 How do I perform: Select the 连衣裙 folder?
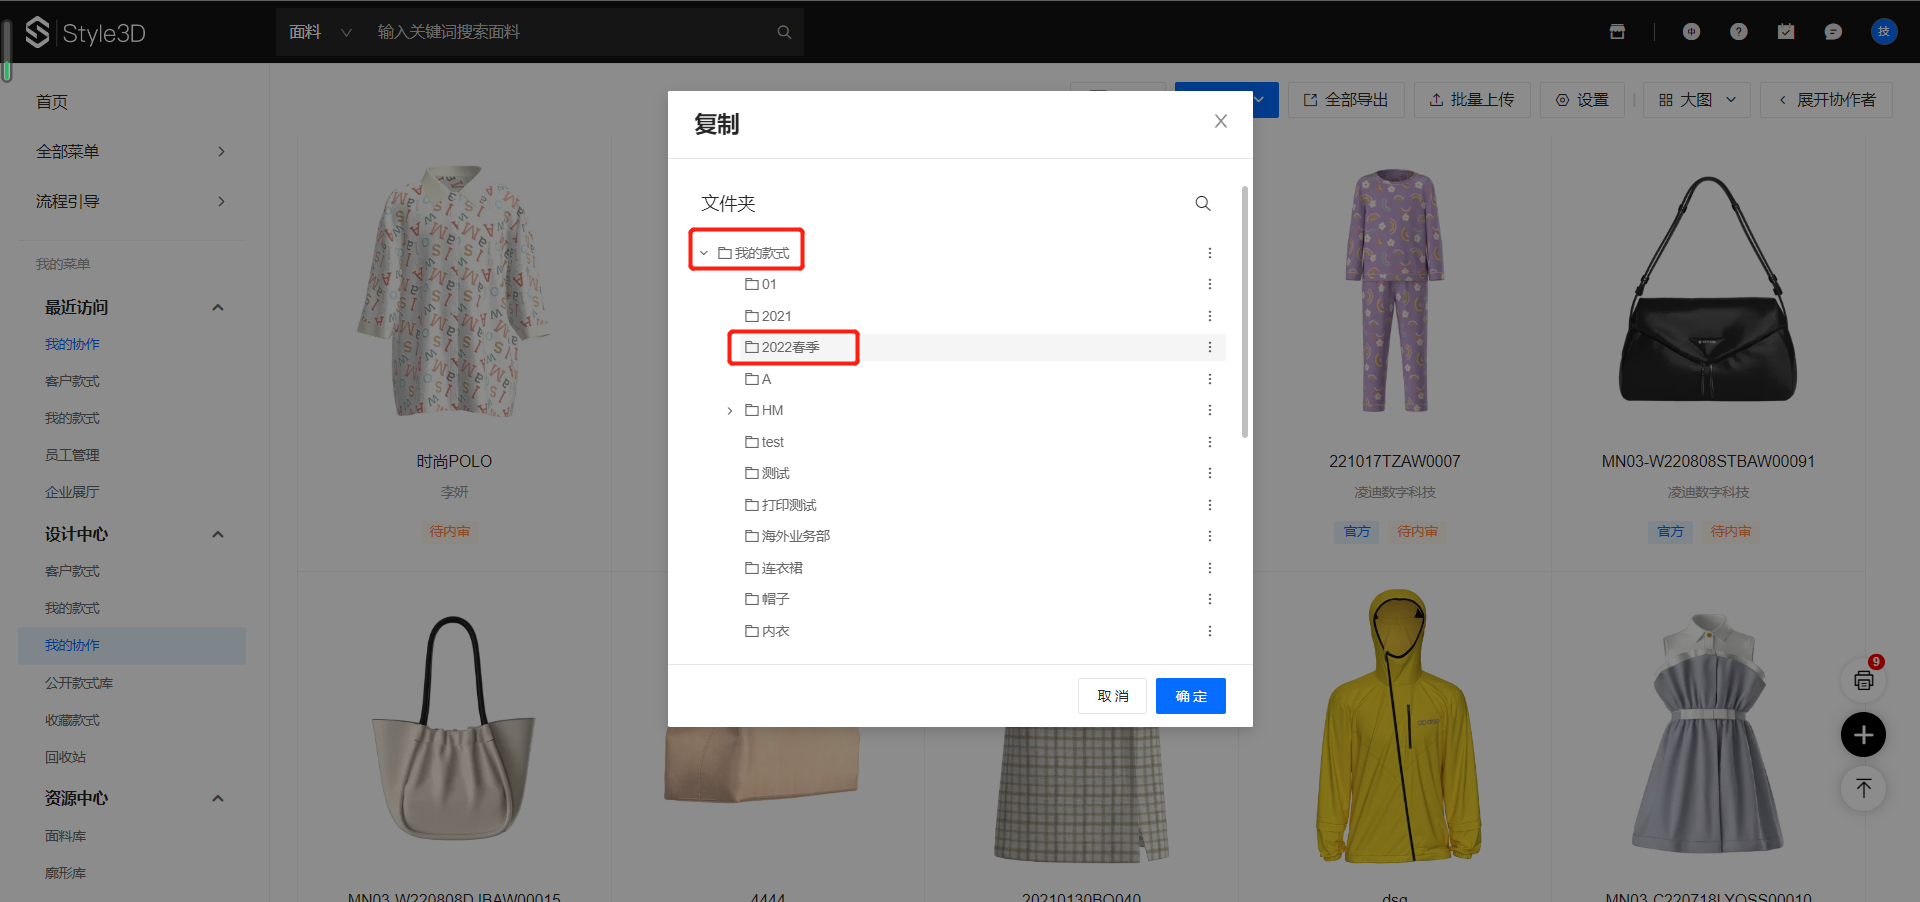click(773, 568)
